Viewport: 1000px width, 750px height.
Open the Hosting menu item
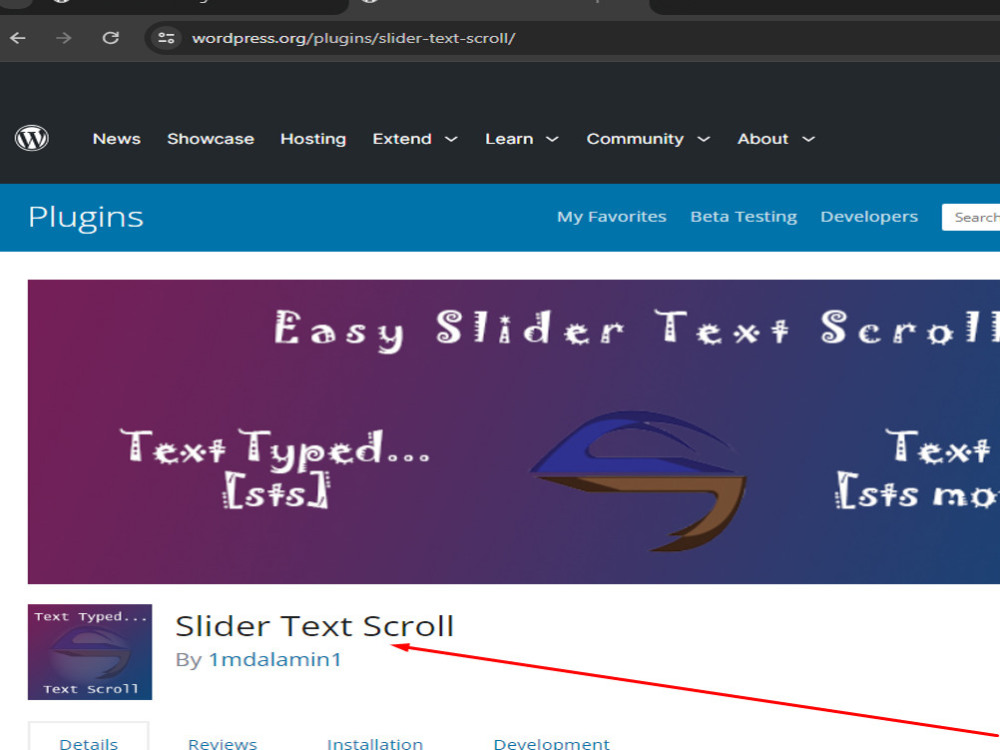(313, 139)
